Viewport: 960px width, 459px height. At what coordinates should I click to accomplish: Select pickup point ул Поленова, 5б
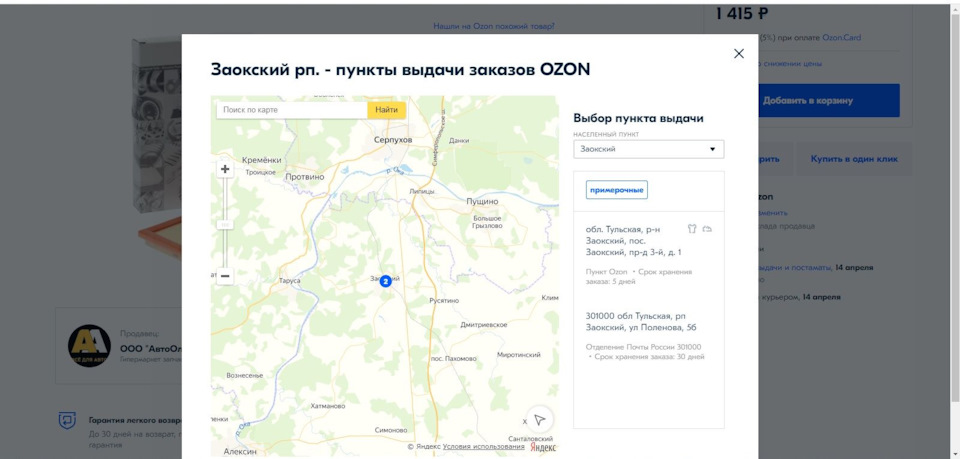pos(648,335)
